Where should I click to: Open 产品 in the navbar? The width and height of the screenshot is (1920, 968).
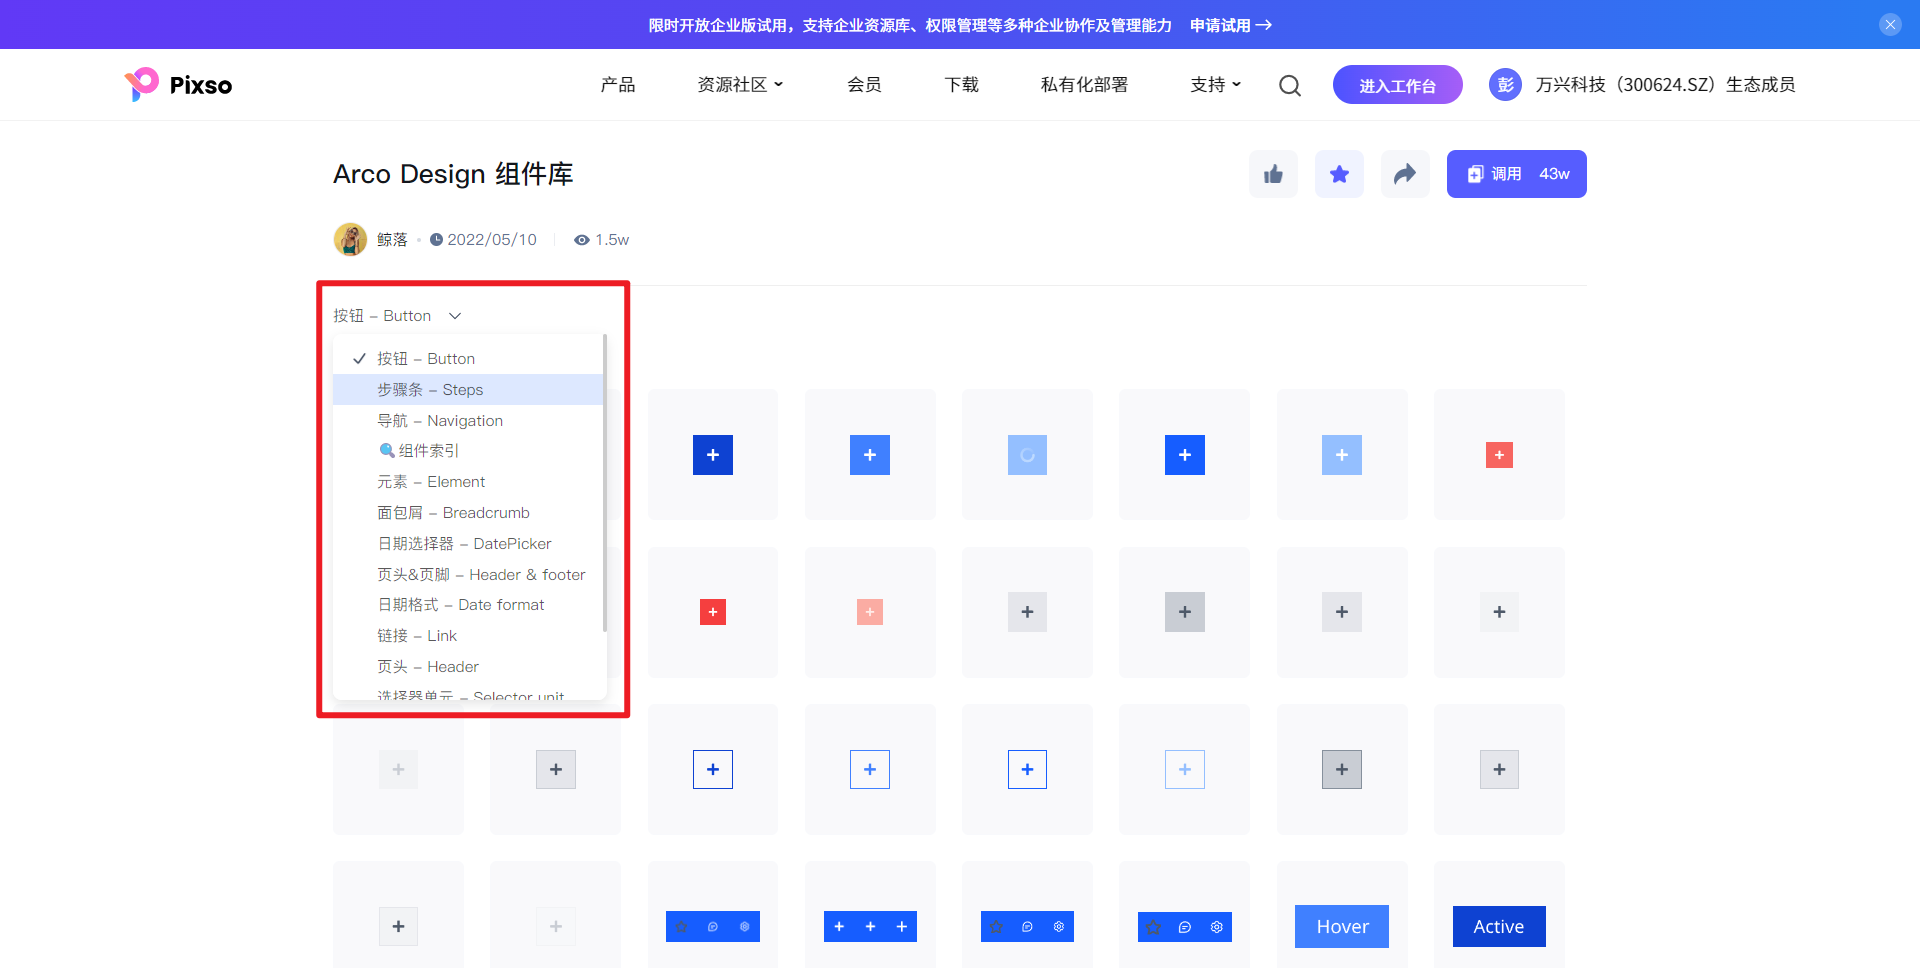618,85
